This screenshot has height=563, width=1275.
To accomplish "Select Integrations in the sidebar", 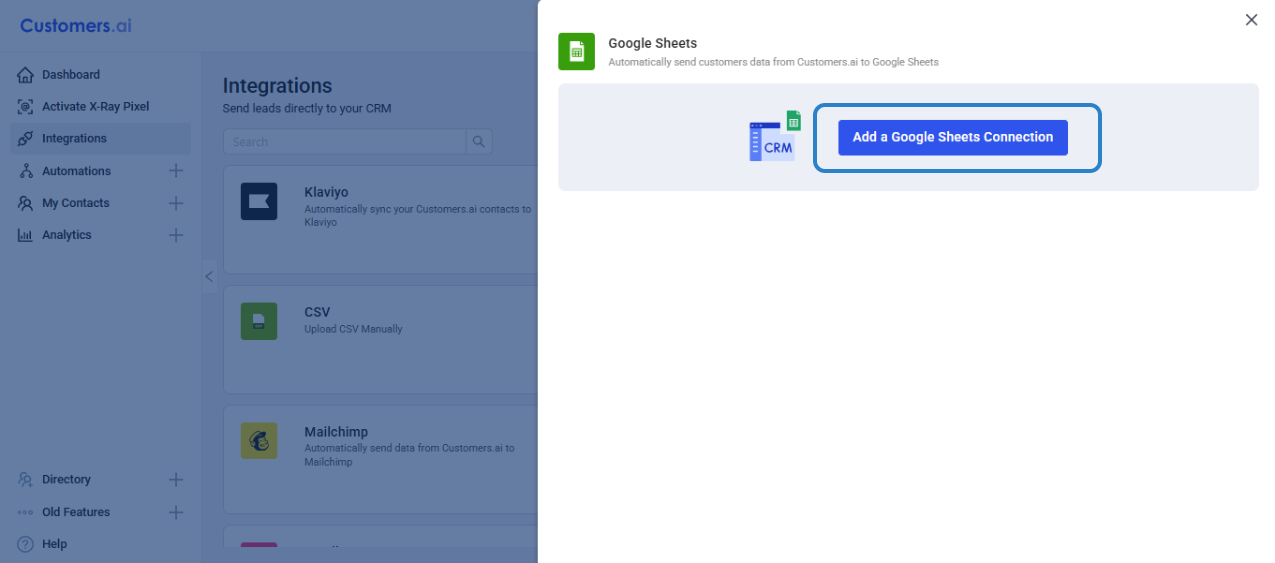I will (x=101, y=139).
